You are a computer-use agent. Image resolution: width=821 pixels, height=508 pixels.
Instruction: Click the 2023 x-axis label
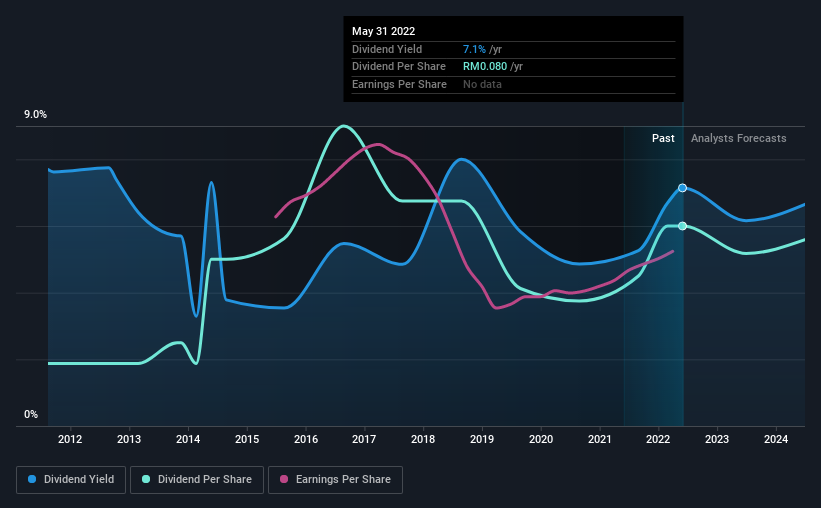click(717, 439)
